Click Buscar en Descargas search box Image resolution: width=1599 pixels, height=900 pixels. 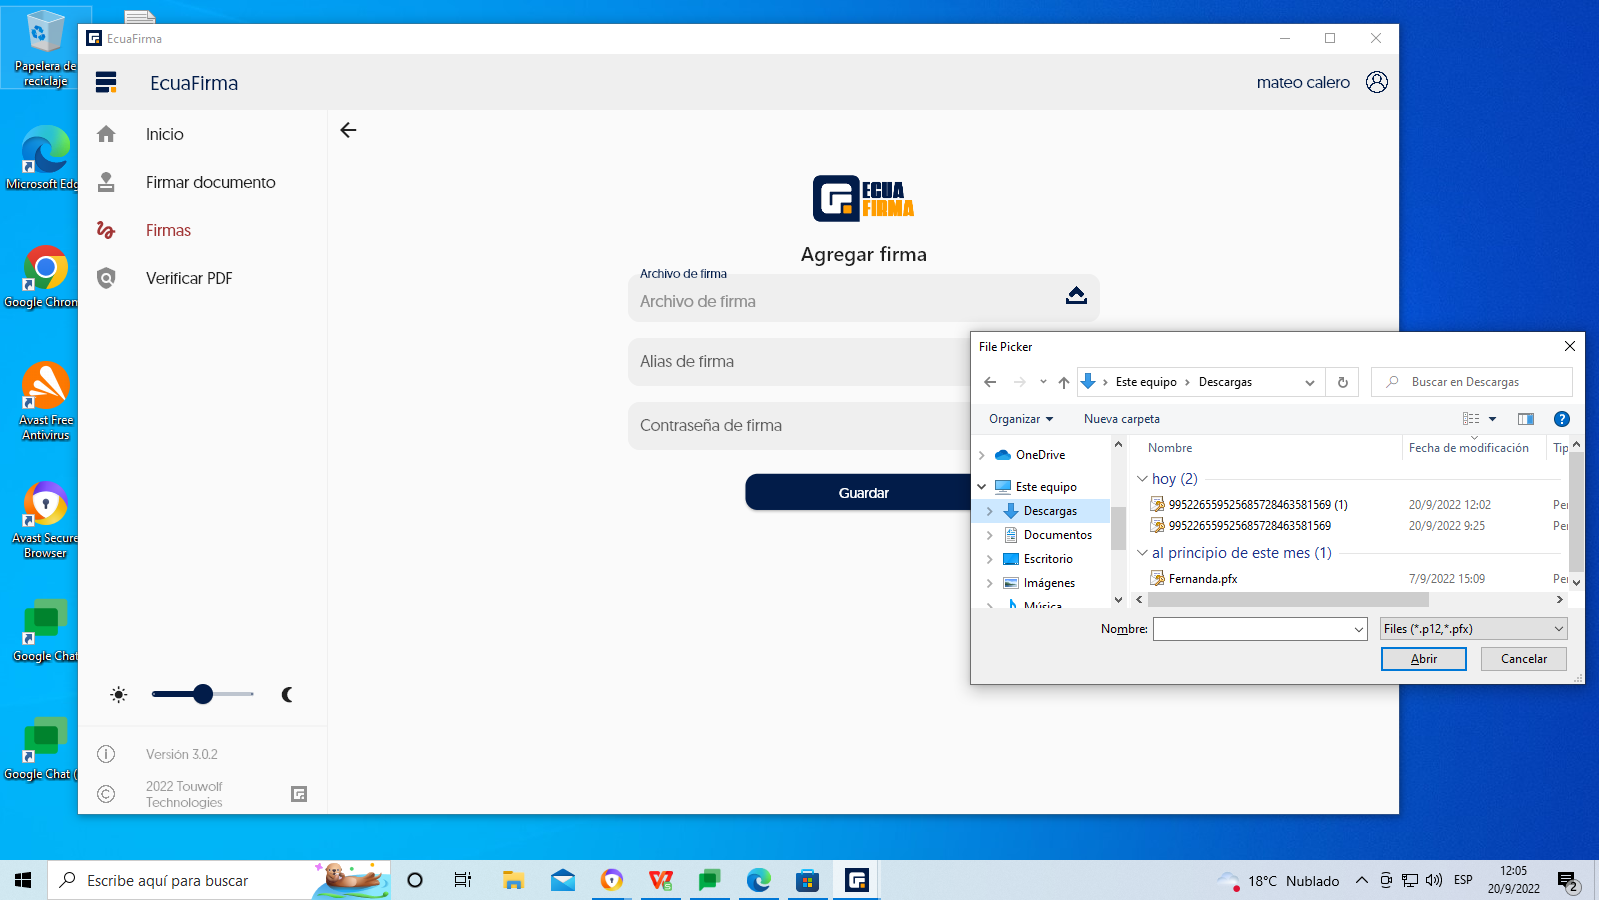pos(1472,382)
